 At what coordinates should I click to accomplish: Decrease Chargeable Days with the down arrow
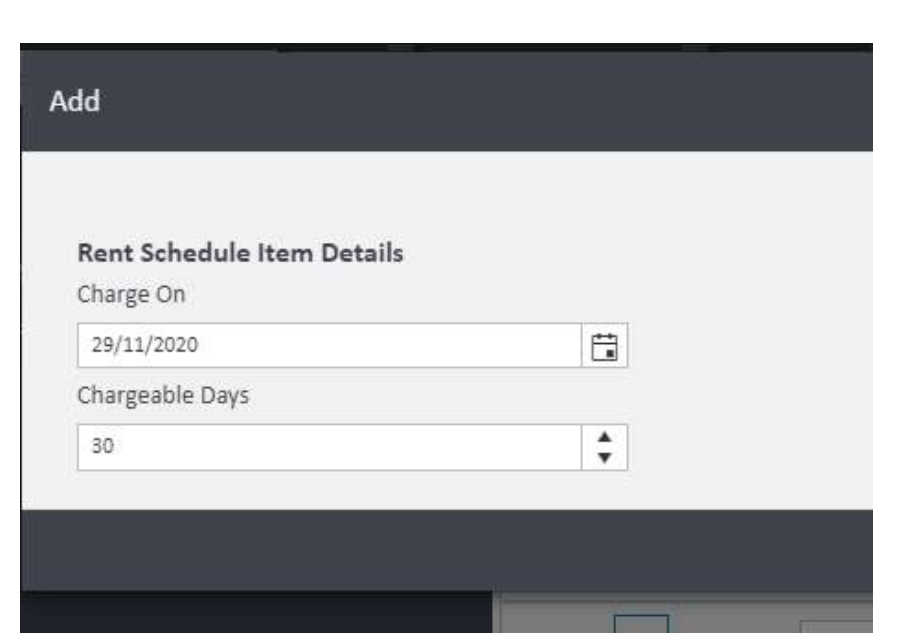pyautogui.click(x=604, y=456)
